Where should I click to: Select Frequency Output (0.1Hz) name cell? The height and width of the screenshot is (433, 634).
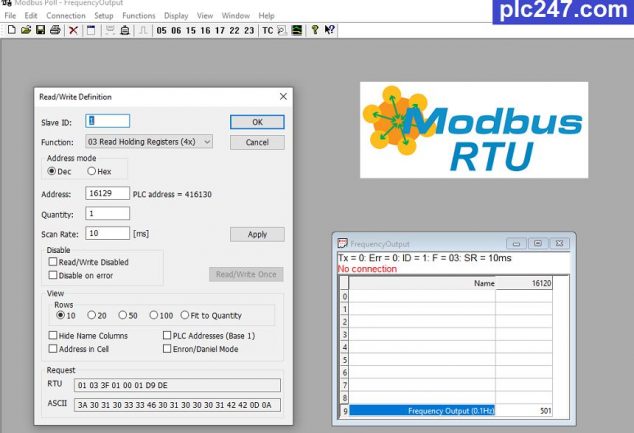(x=422, y=411)
